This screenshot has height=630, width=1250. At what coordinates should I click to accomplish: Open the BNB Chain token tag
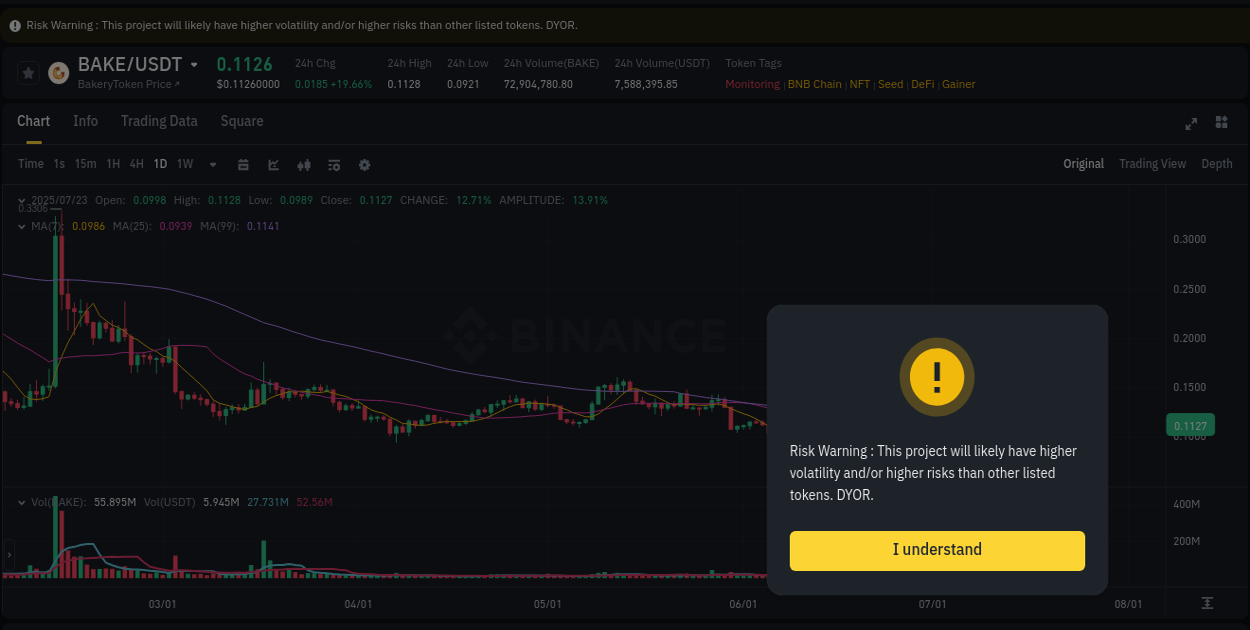coord(814,84)
